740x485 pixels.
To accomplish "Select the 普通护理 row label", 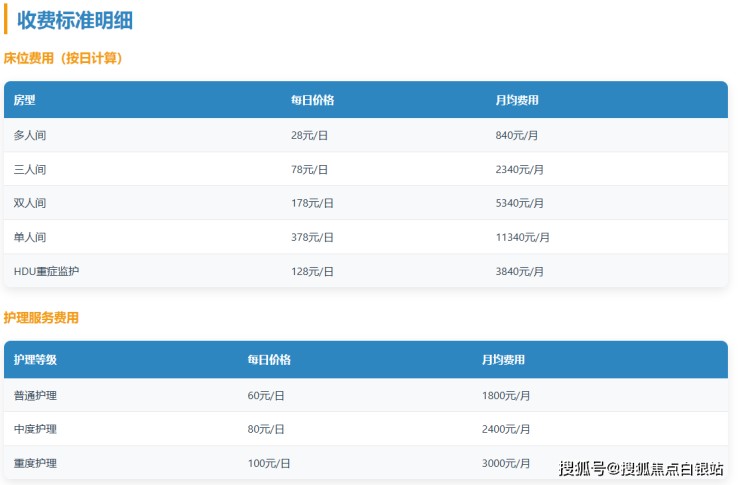I will [35, 395].
